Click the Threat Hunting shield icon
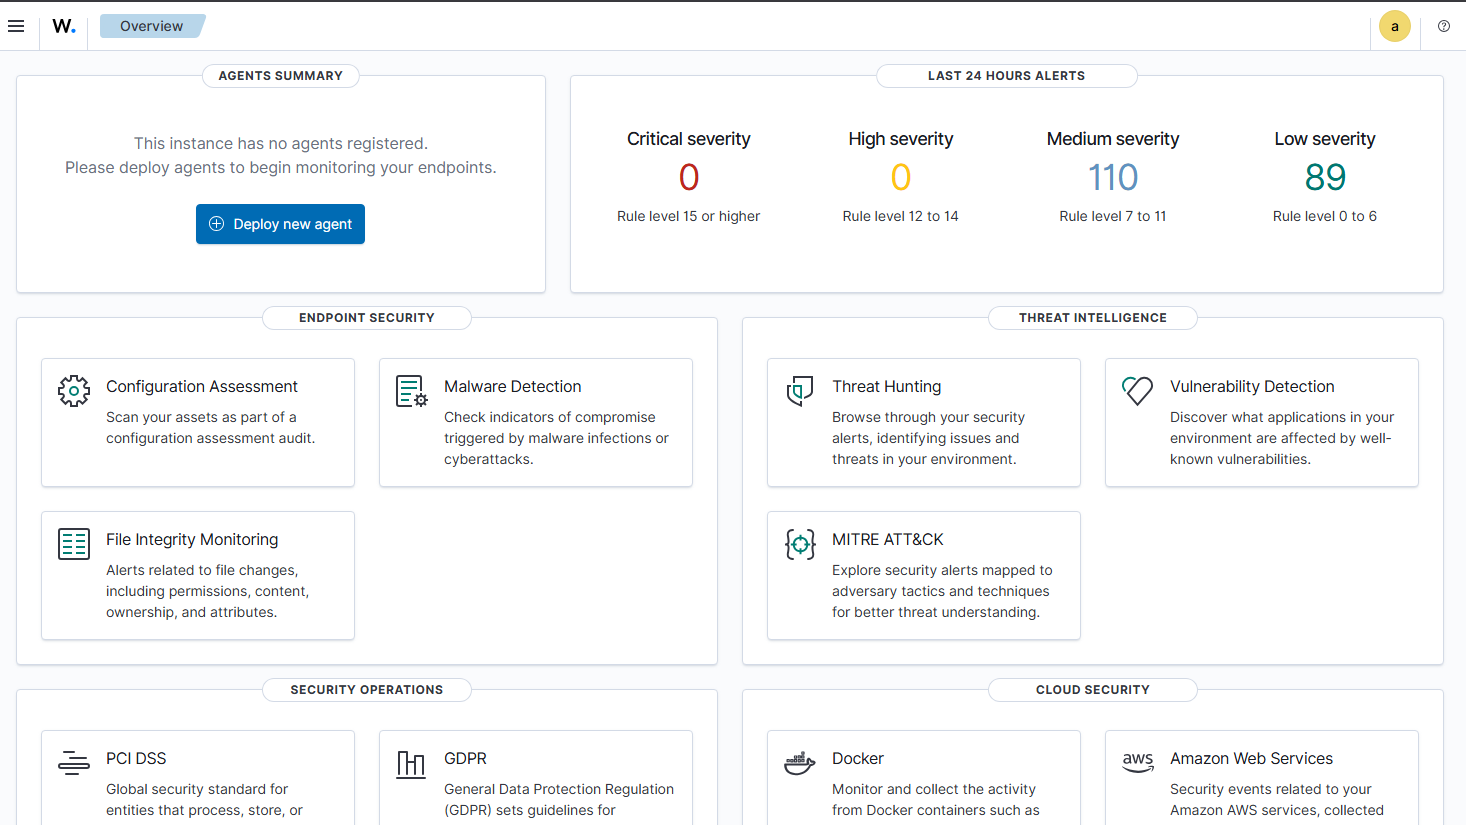 800,392
